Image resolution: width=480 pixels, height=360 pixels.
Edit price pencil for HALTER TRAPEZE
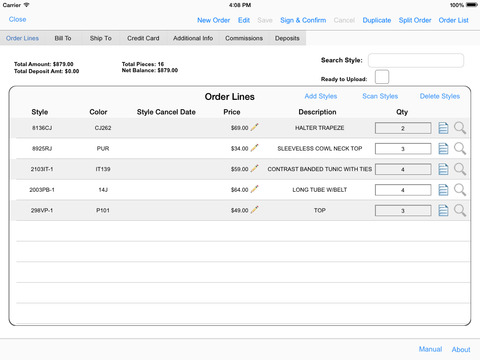tap(254, 127)
